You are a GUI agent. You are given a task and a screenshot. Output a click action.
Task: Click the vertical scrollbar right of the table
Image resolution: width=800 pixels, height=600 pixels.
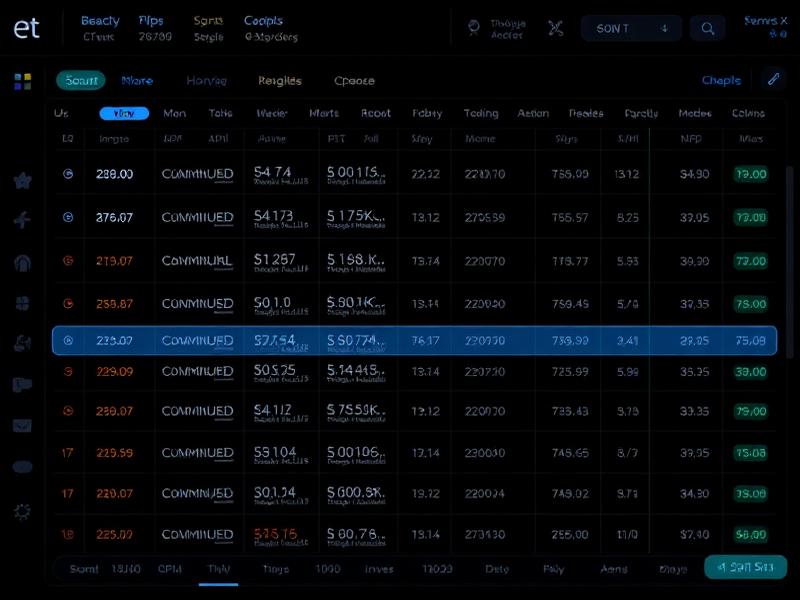coord(790,262)
